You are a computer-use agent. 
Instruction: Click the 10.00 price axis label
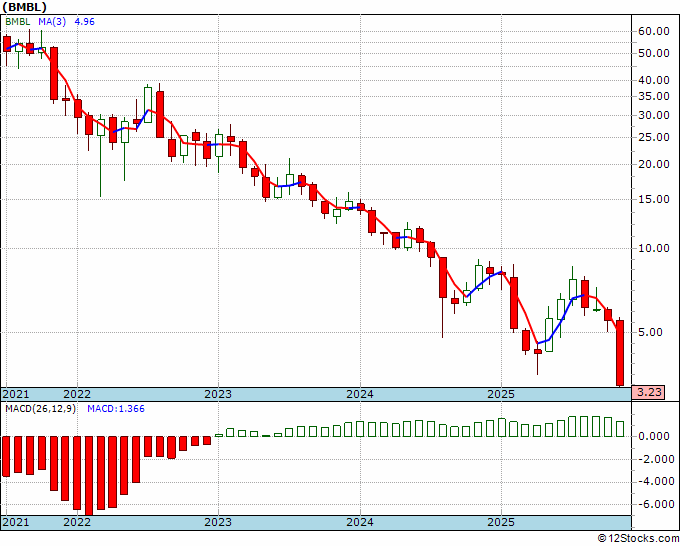click(654, 248)
